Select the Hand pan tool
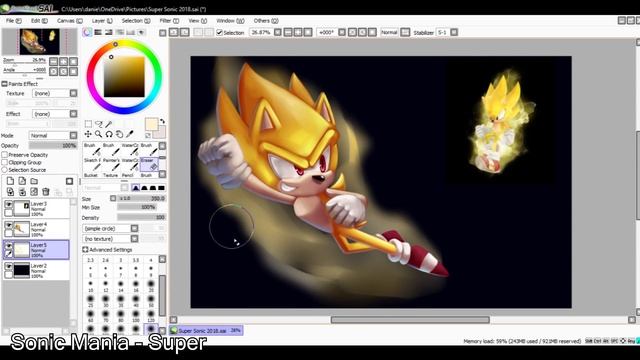This screenshot has height=360, width=640. tap(119, 134)
